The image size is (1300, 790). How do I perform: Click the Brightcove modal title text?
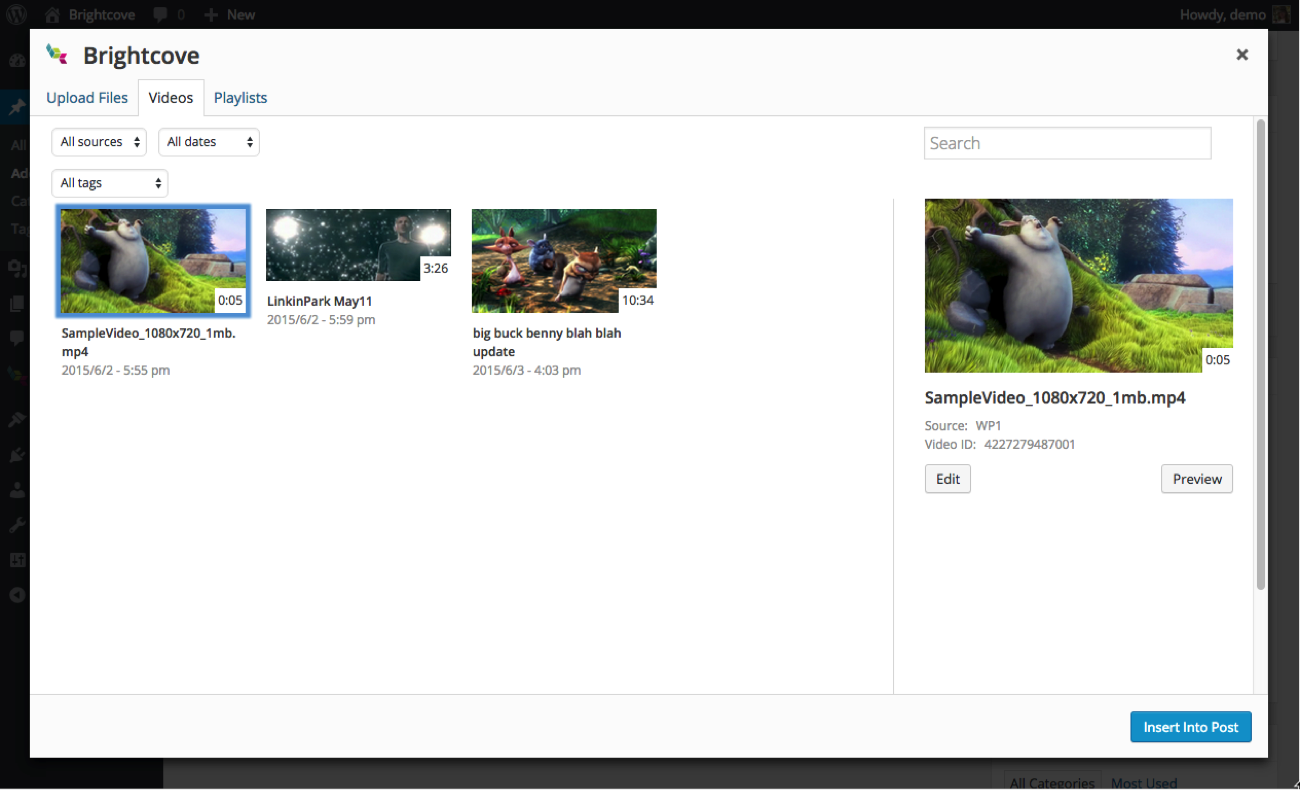(141, 56)
